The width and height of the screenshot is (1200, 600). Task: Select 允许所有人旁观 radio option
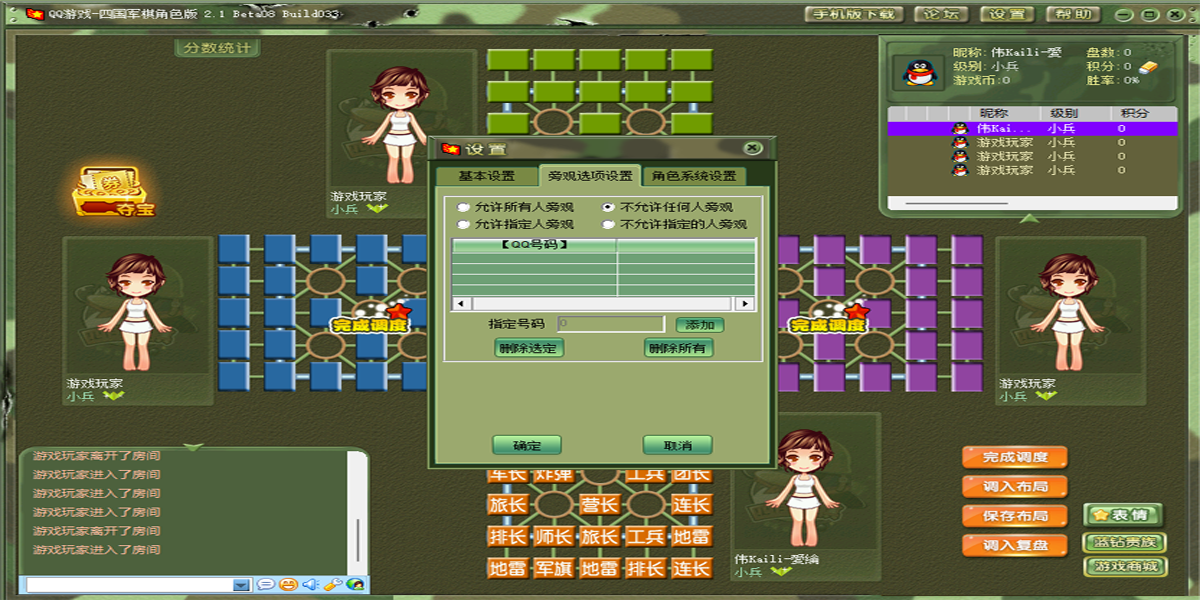click(463, 207)
